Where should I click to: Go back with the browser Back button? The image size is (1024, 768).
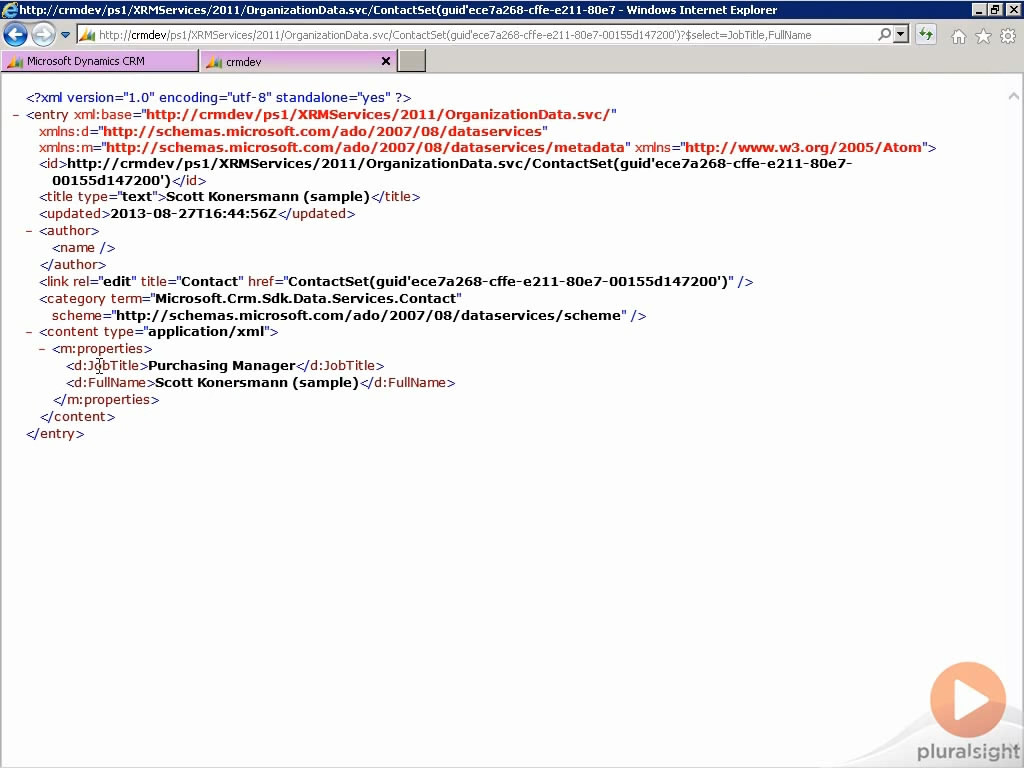tap(16, 35)
